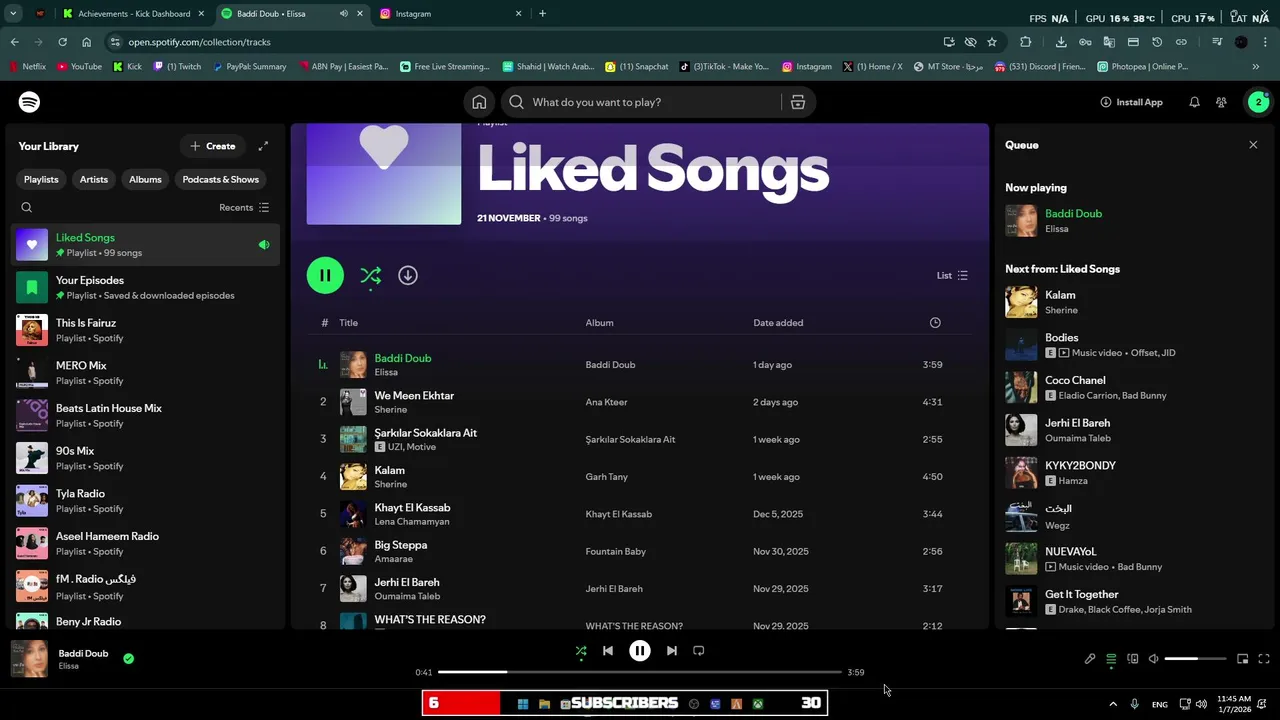Image resolution: width=1280 pixels, height=720 pixels.
Task: Show hidden icons in system tray
Action: [x=1113, y=704]
